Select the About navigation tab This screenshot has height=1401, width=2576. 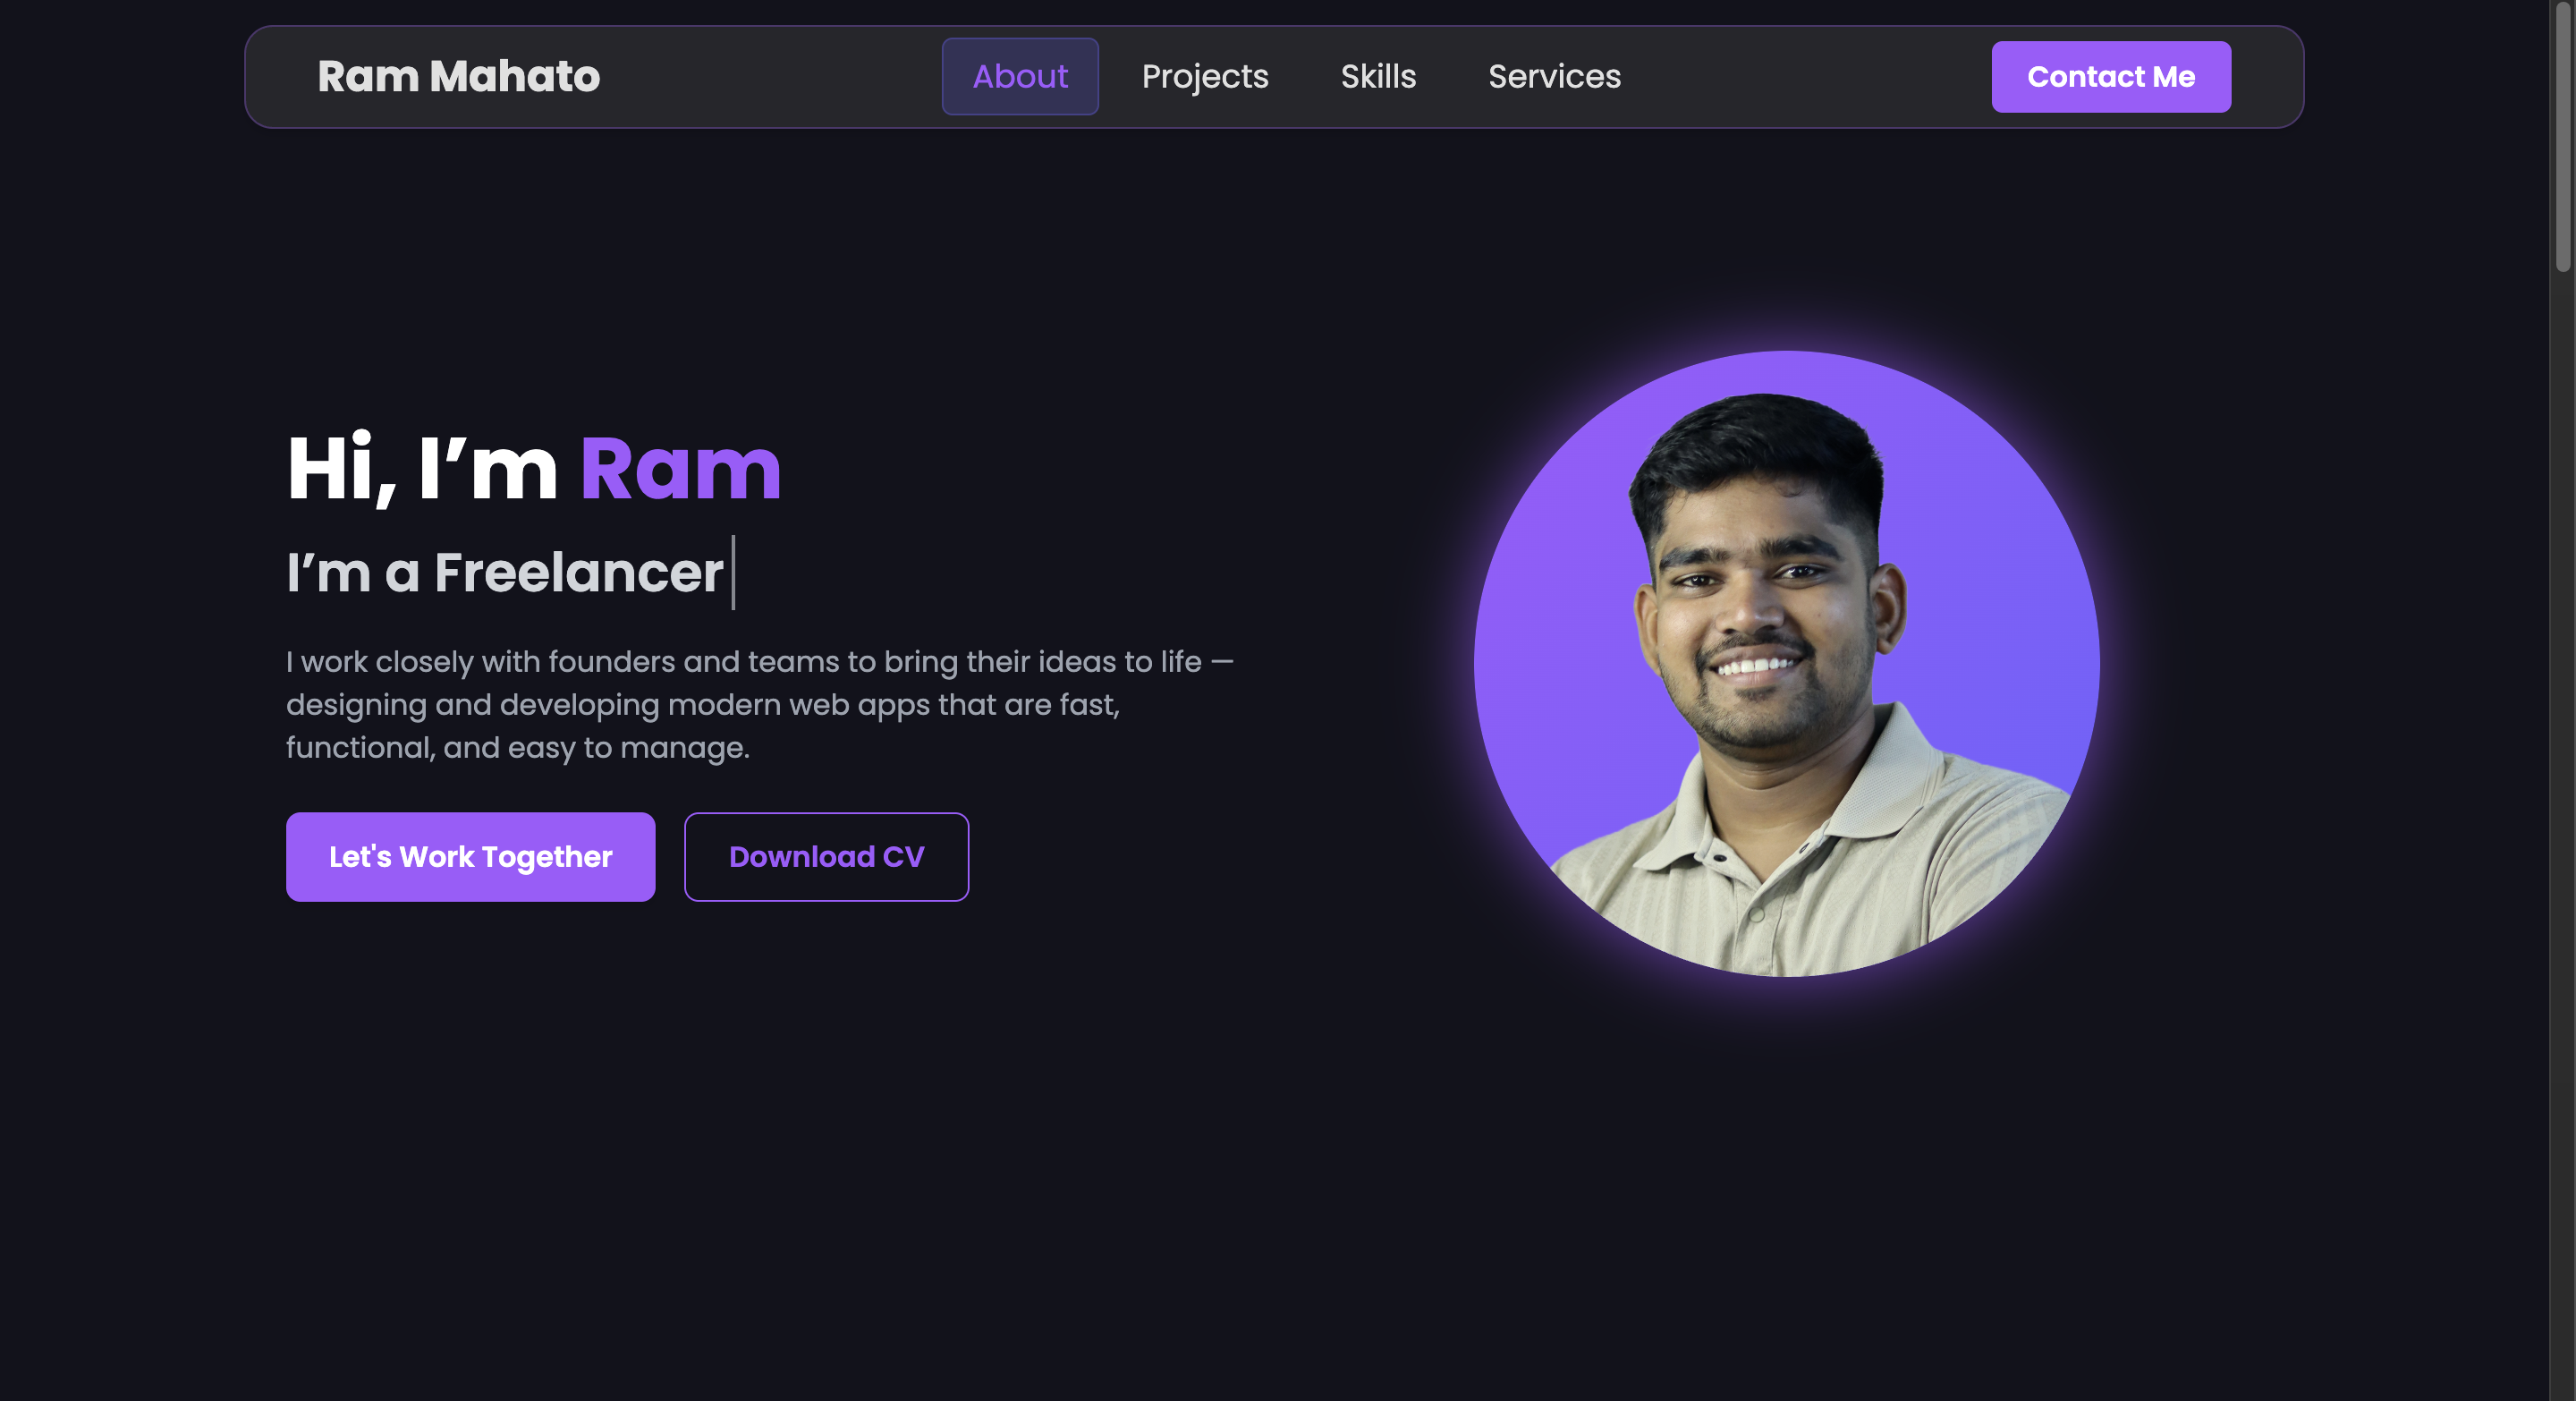click(x=1020, y=77)
